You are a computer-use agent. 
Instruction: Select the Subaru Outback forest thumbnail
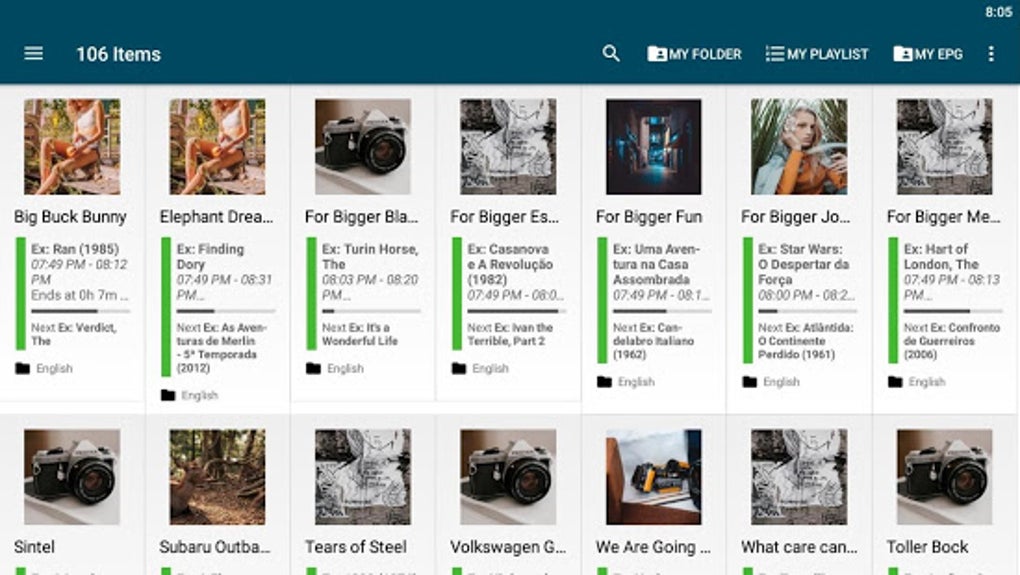coord(217,477)
